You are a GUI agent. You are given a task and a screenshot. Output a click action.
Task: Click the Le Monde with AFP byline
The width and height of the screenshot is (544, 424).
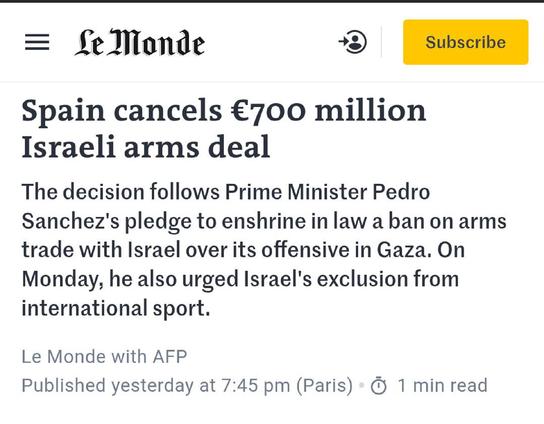[x=104, y=356]
